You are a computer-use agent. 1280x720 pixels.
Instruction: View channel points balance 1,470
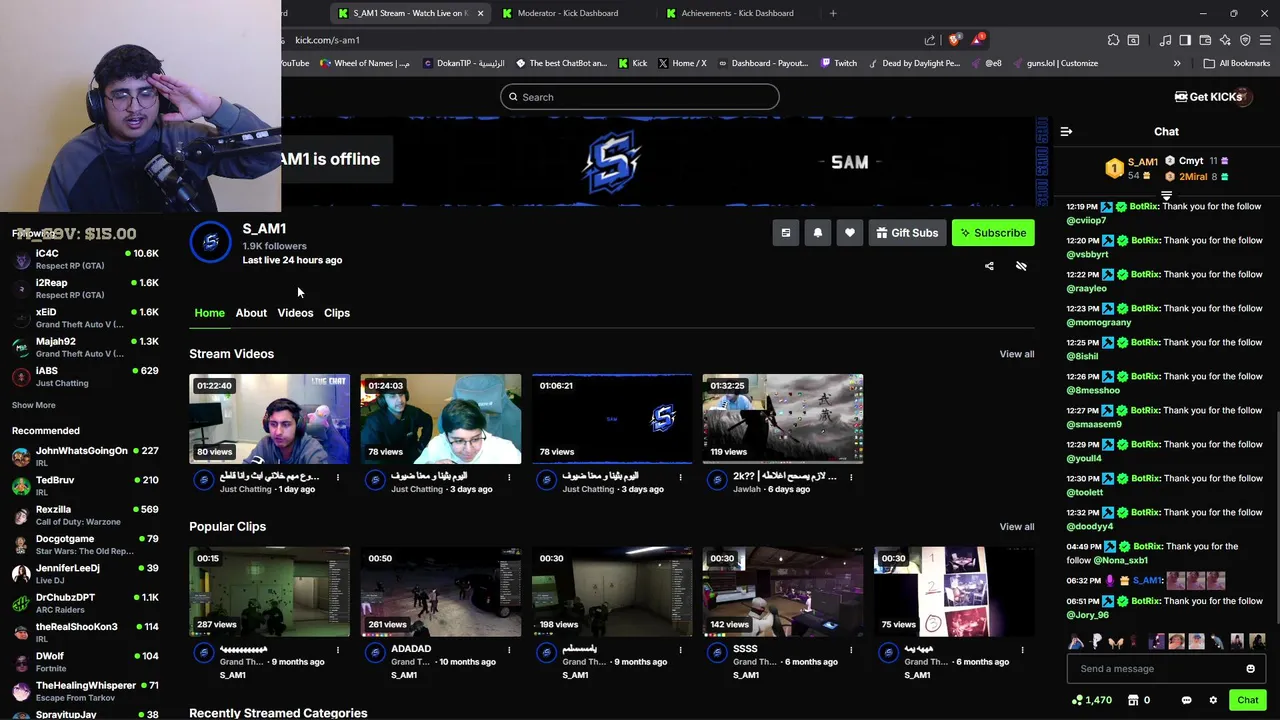1091,700
